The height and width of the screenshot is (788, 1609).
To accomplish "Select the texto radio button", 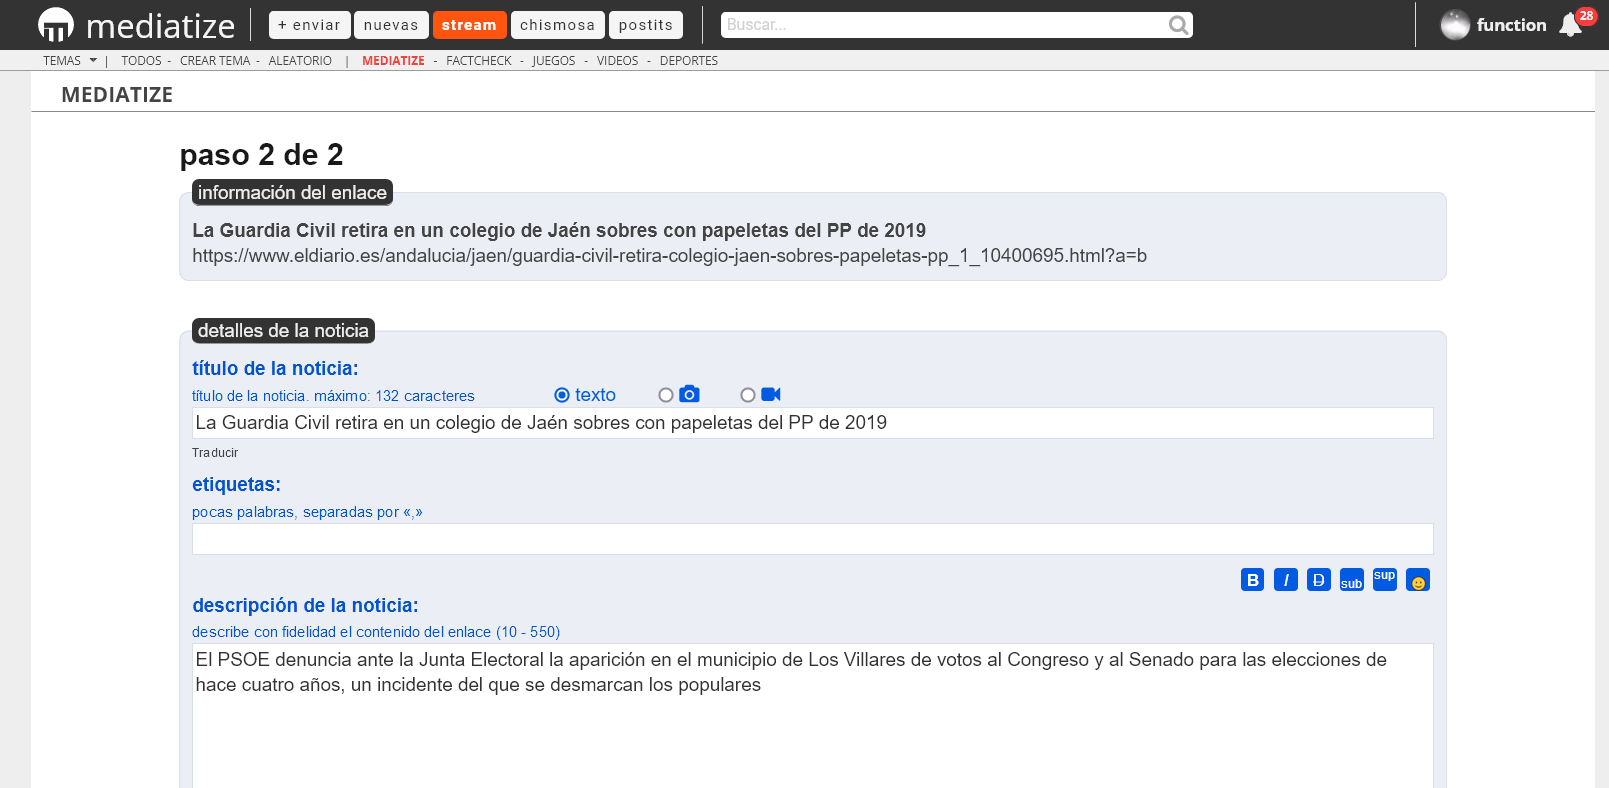I will click(562, 395).
